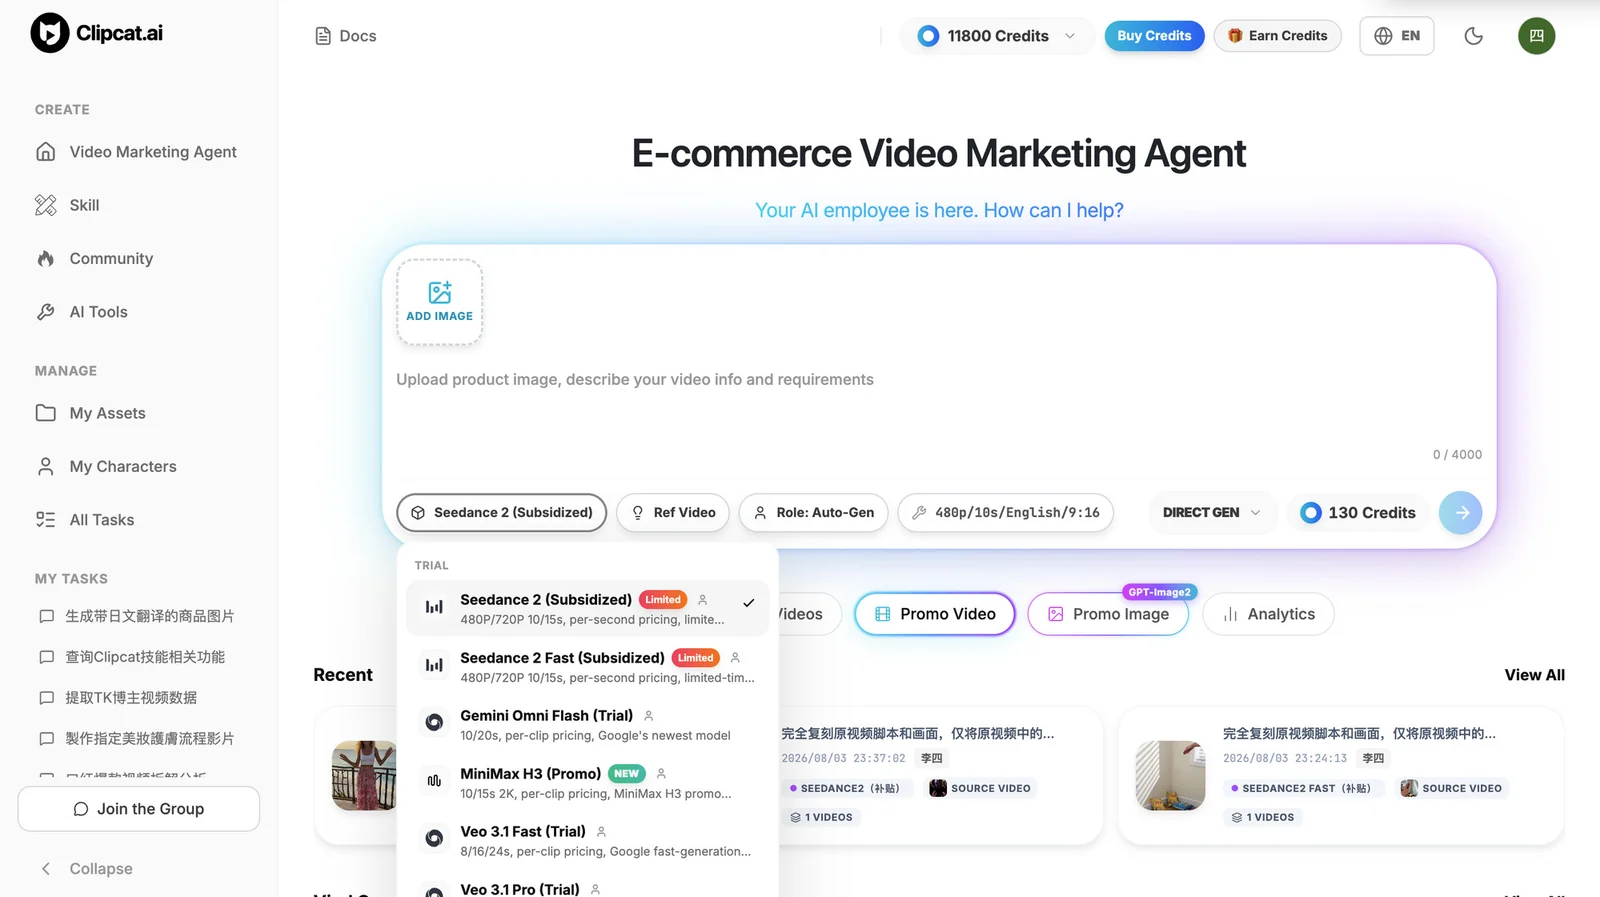1600x897 pixels.
Task: Click the Skill puzzle icon
Action: [46, 205]
